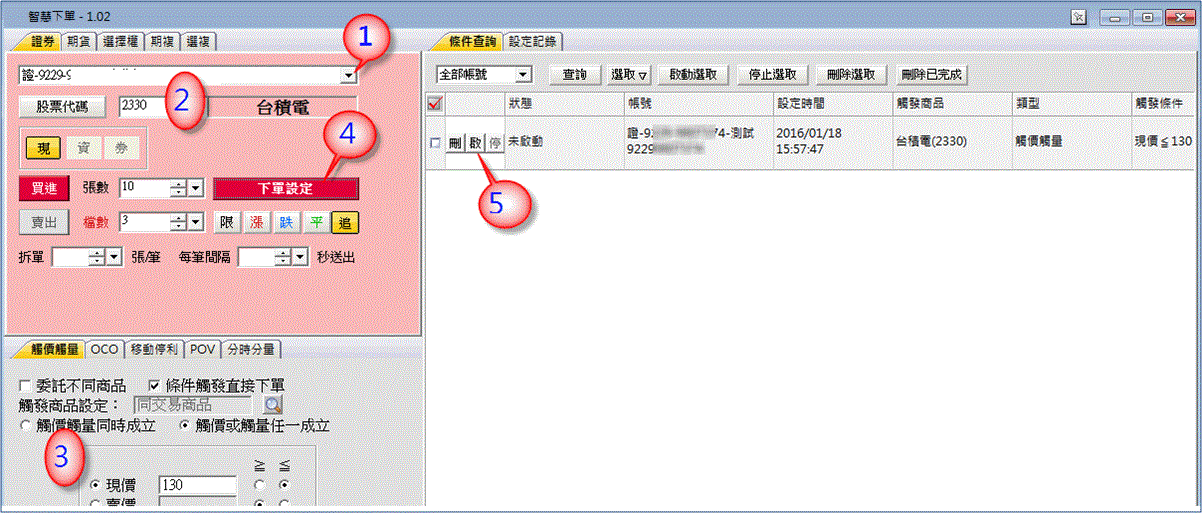The height and width of the screenshot is (513, 1202).
Task: Check the select-all checkbox in table header
Action: pyautogui.click(x=435, y=102)
